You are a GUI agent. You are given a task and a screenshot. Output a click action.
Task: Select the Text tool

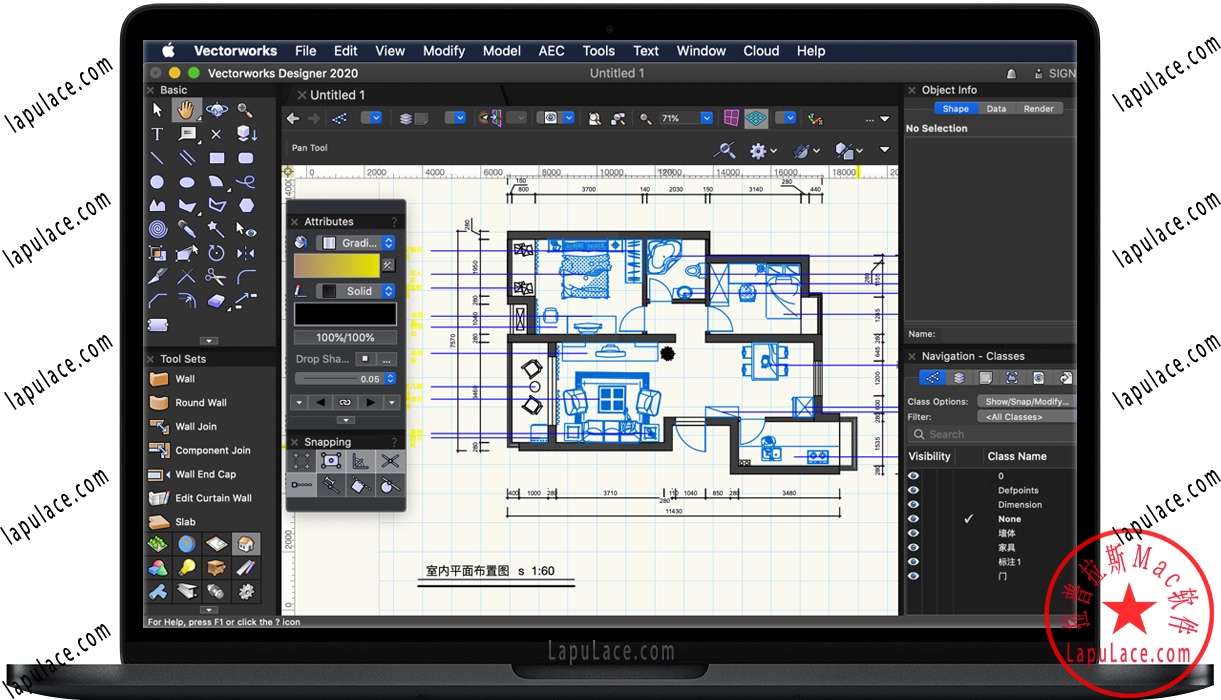[x=157, y=134]
